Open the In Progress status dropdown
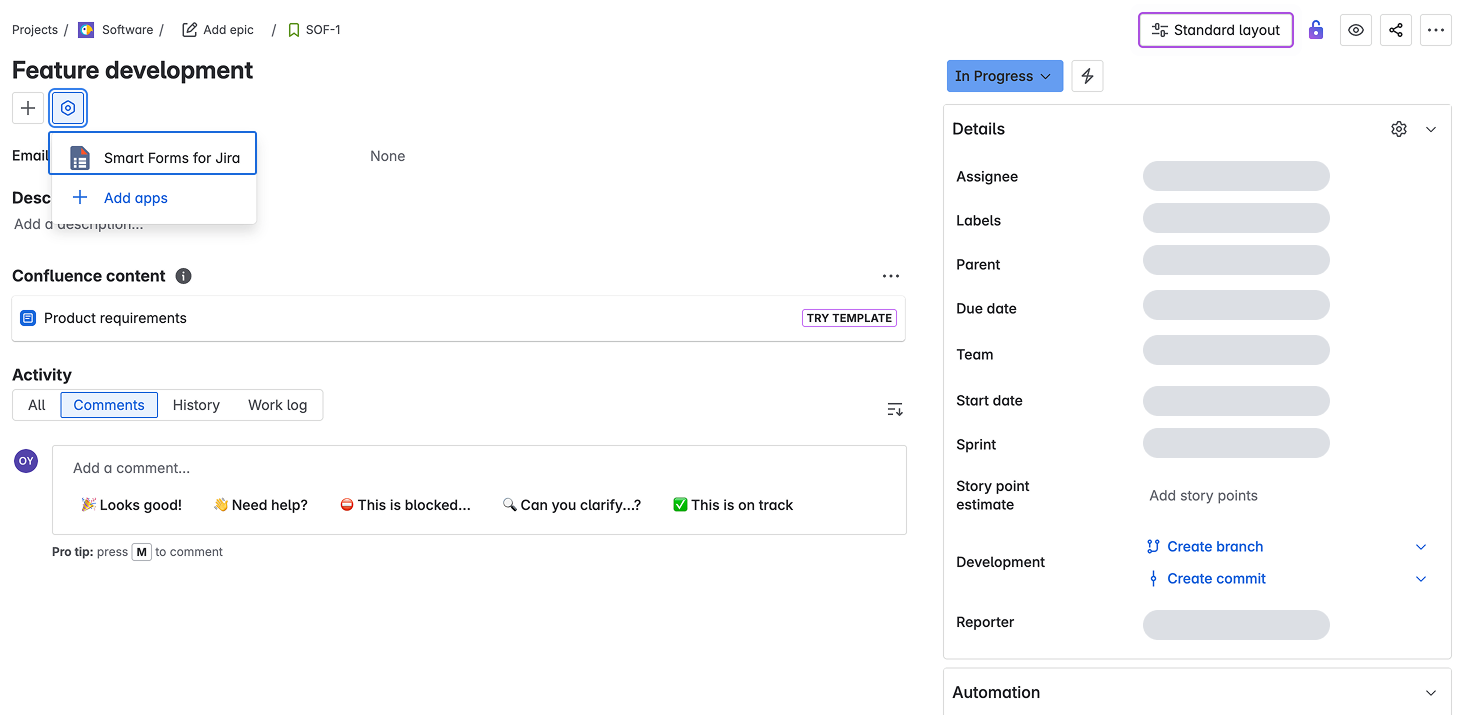 pos(1004,76)
